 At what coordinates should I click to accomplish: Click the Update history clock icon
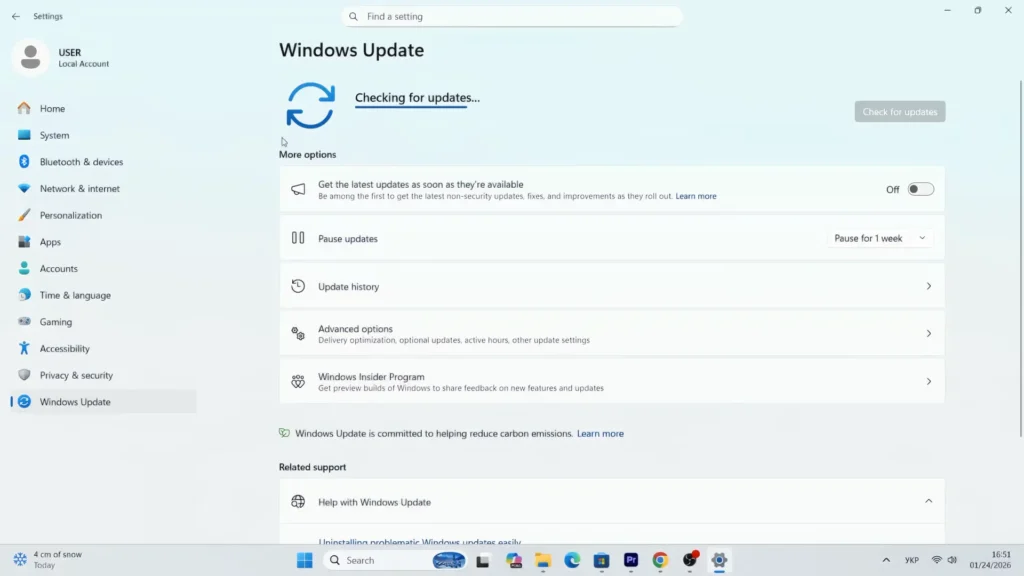(x=298, y=286)
